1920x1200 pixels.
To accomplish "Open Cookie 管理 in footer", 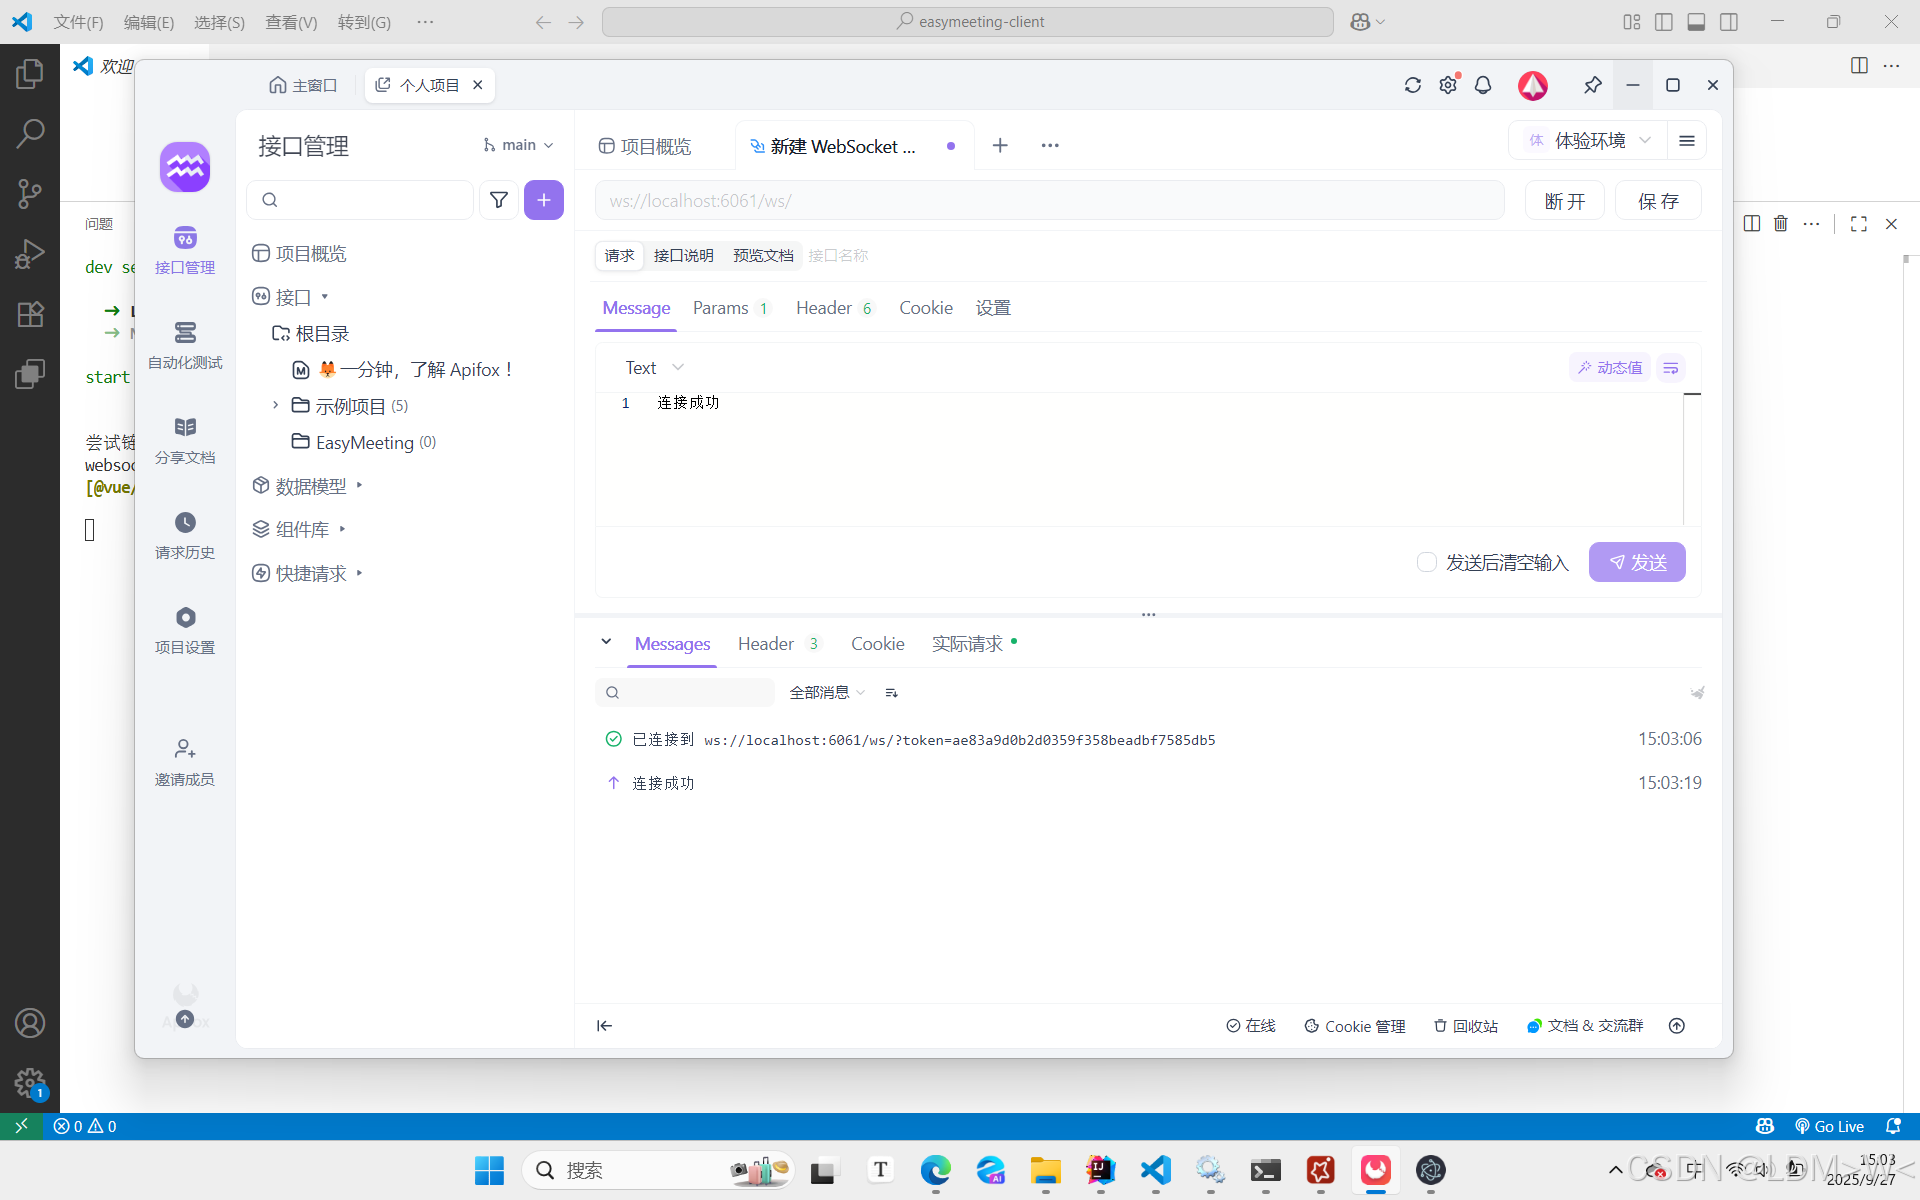I will pos(1355,1026).
